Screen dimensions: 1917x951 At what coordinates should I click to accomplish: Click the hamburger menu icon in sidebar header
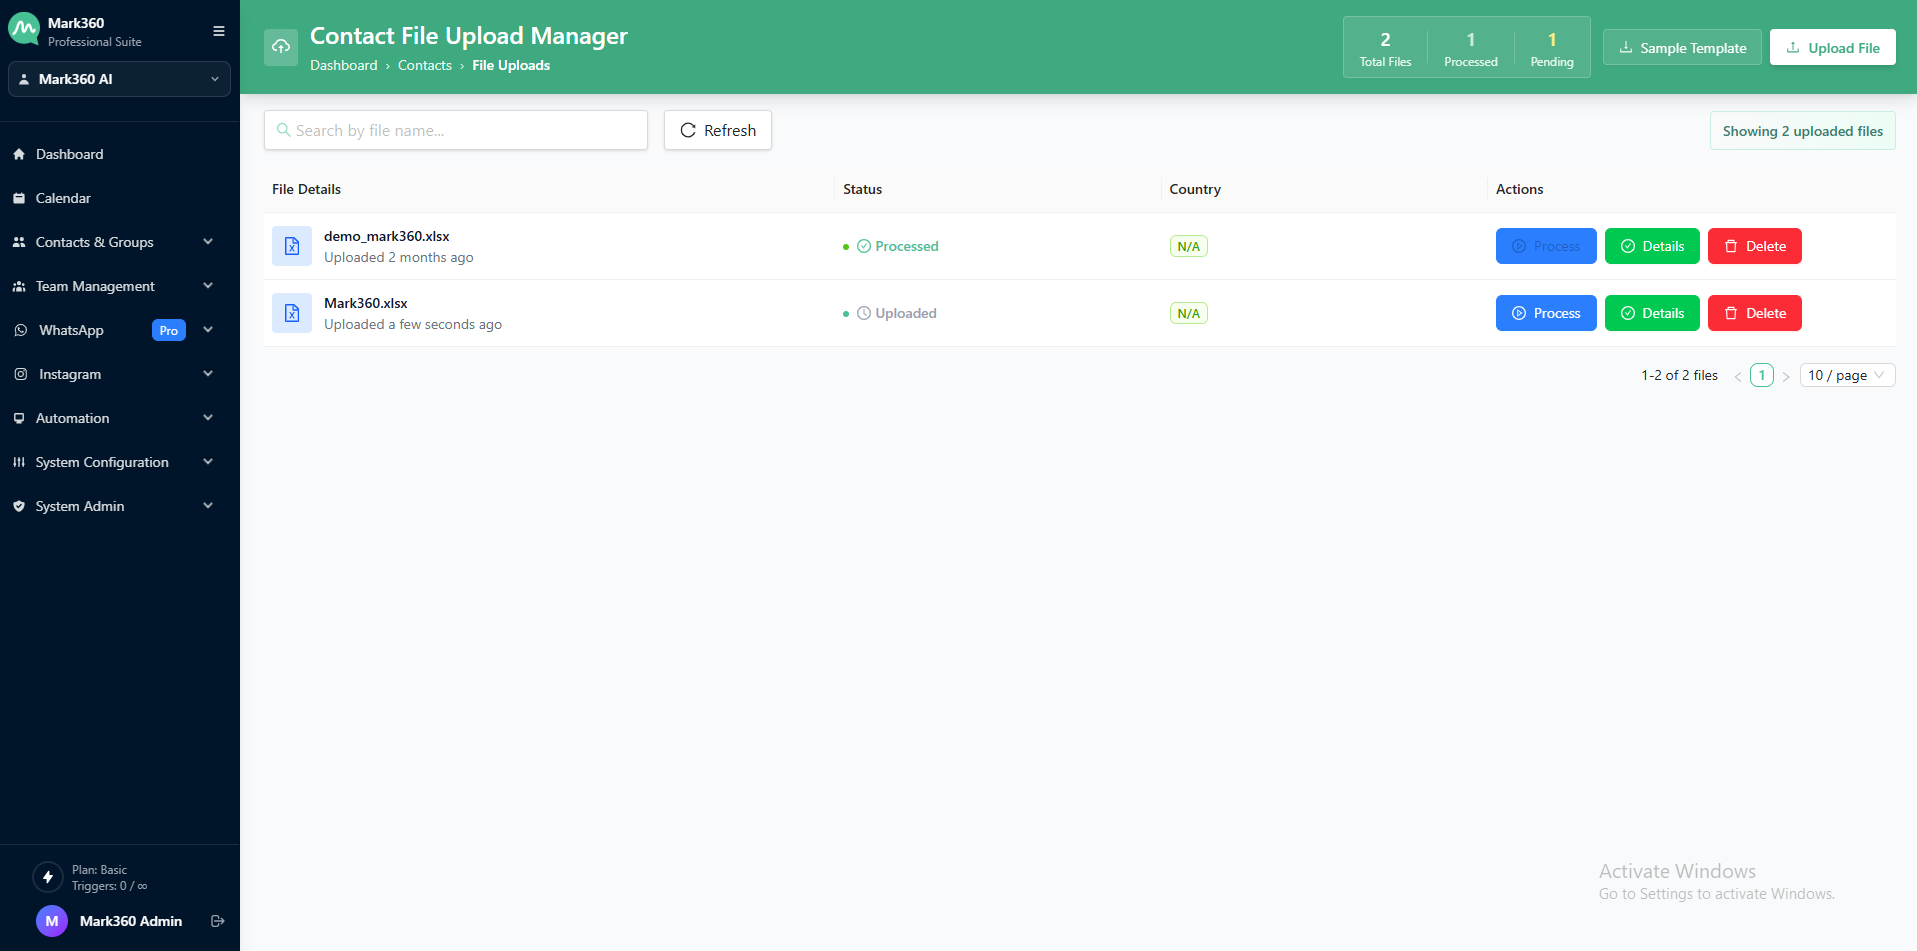(218, 31)
